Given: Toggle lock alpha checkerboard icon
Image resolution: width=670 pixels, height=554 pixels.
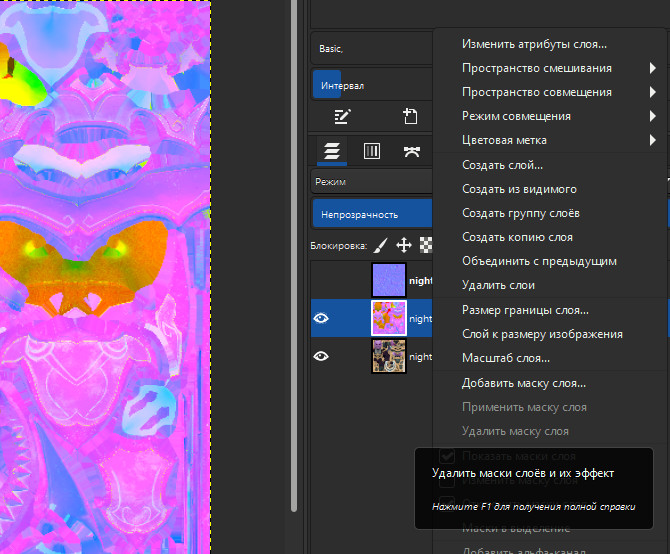Looking at the screenshot, I should coord(426,246).
